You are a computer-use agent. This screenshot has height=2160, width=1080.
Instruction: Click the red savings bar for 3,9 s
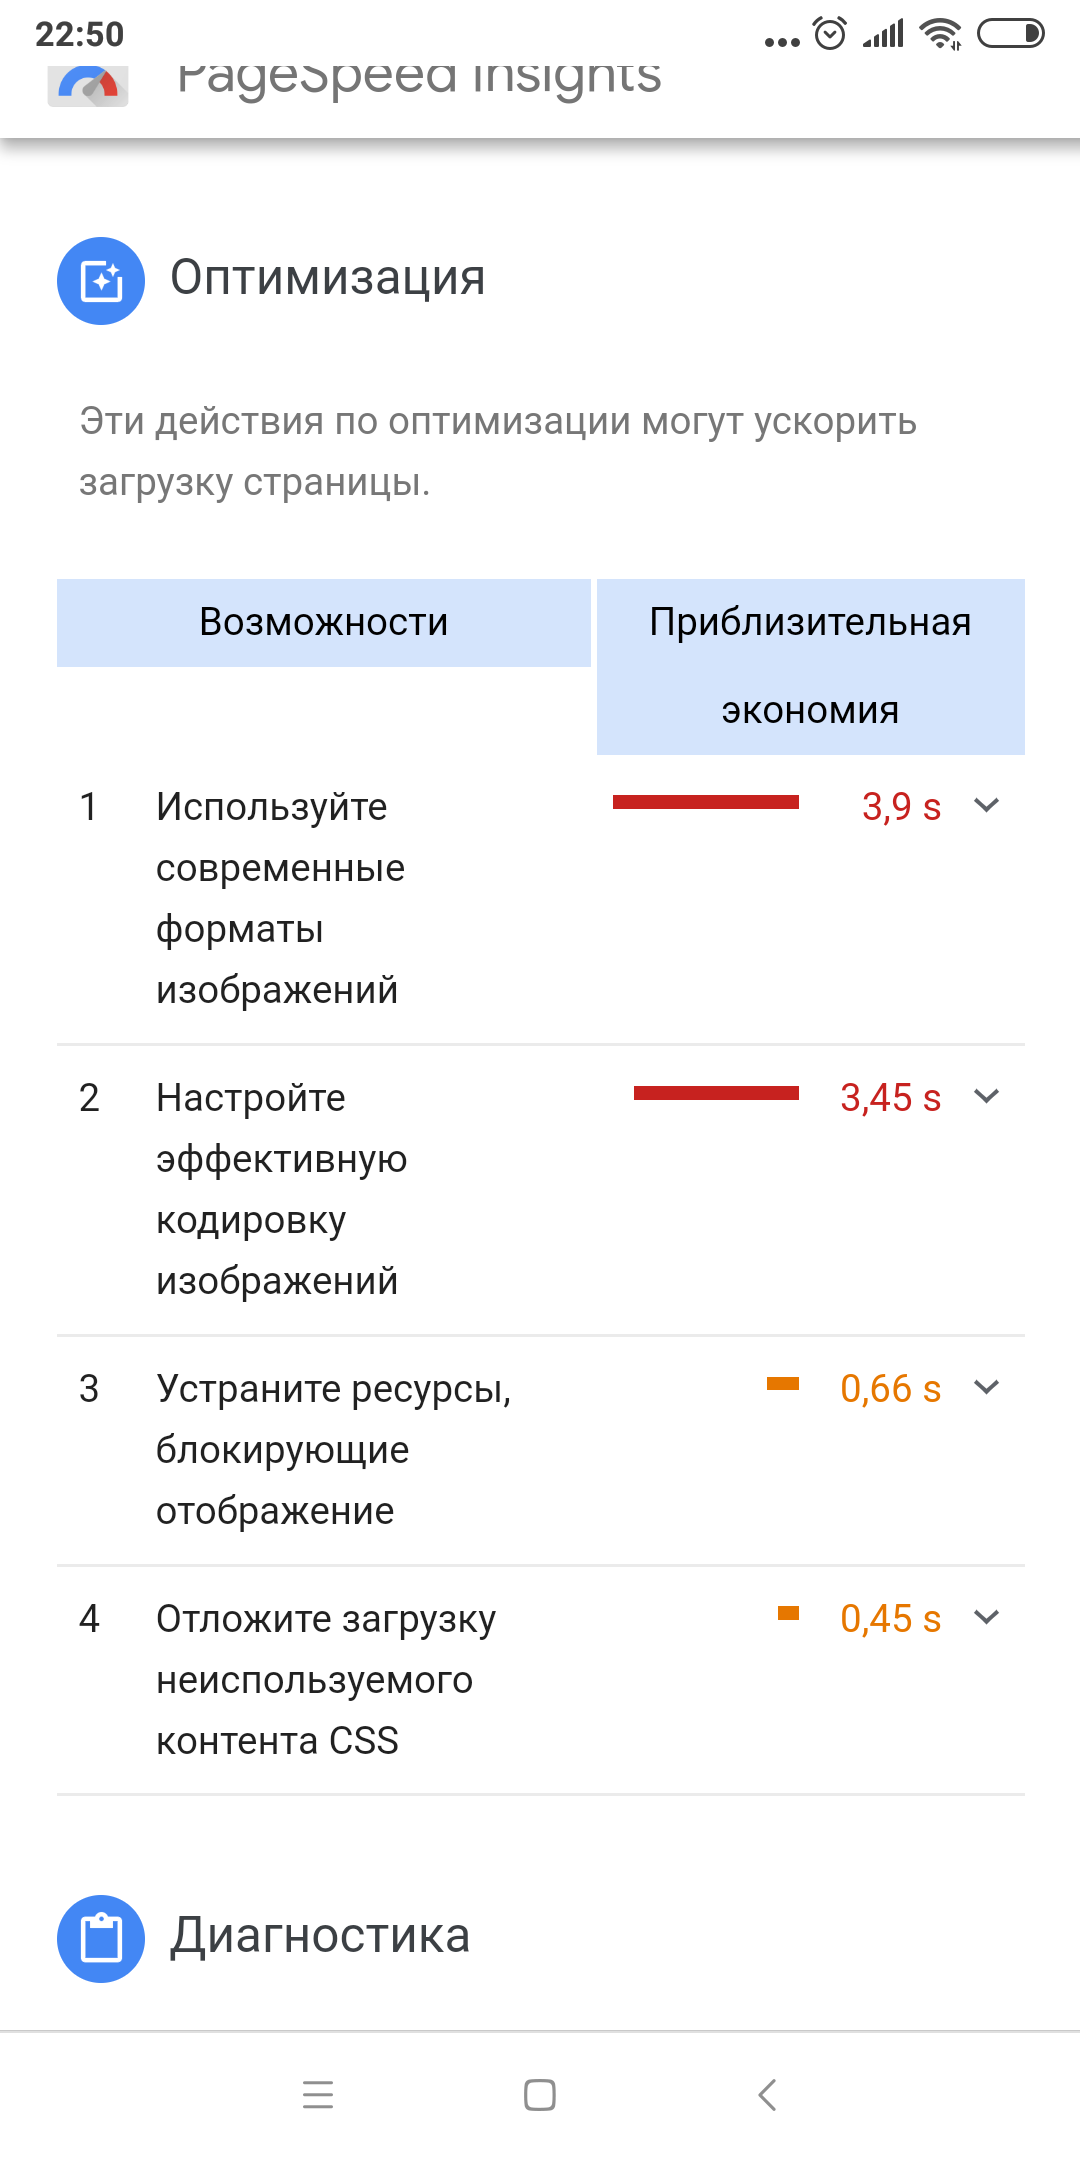click(x=705, y=802)
